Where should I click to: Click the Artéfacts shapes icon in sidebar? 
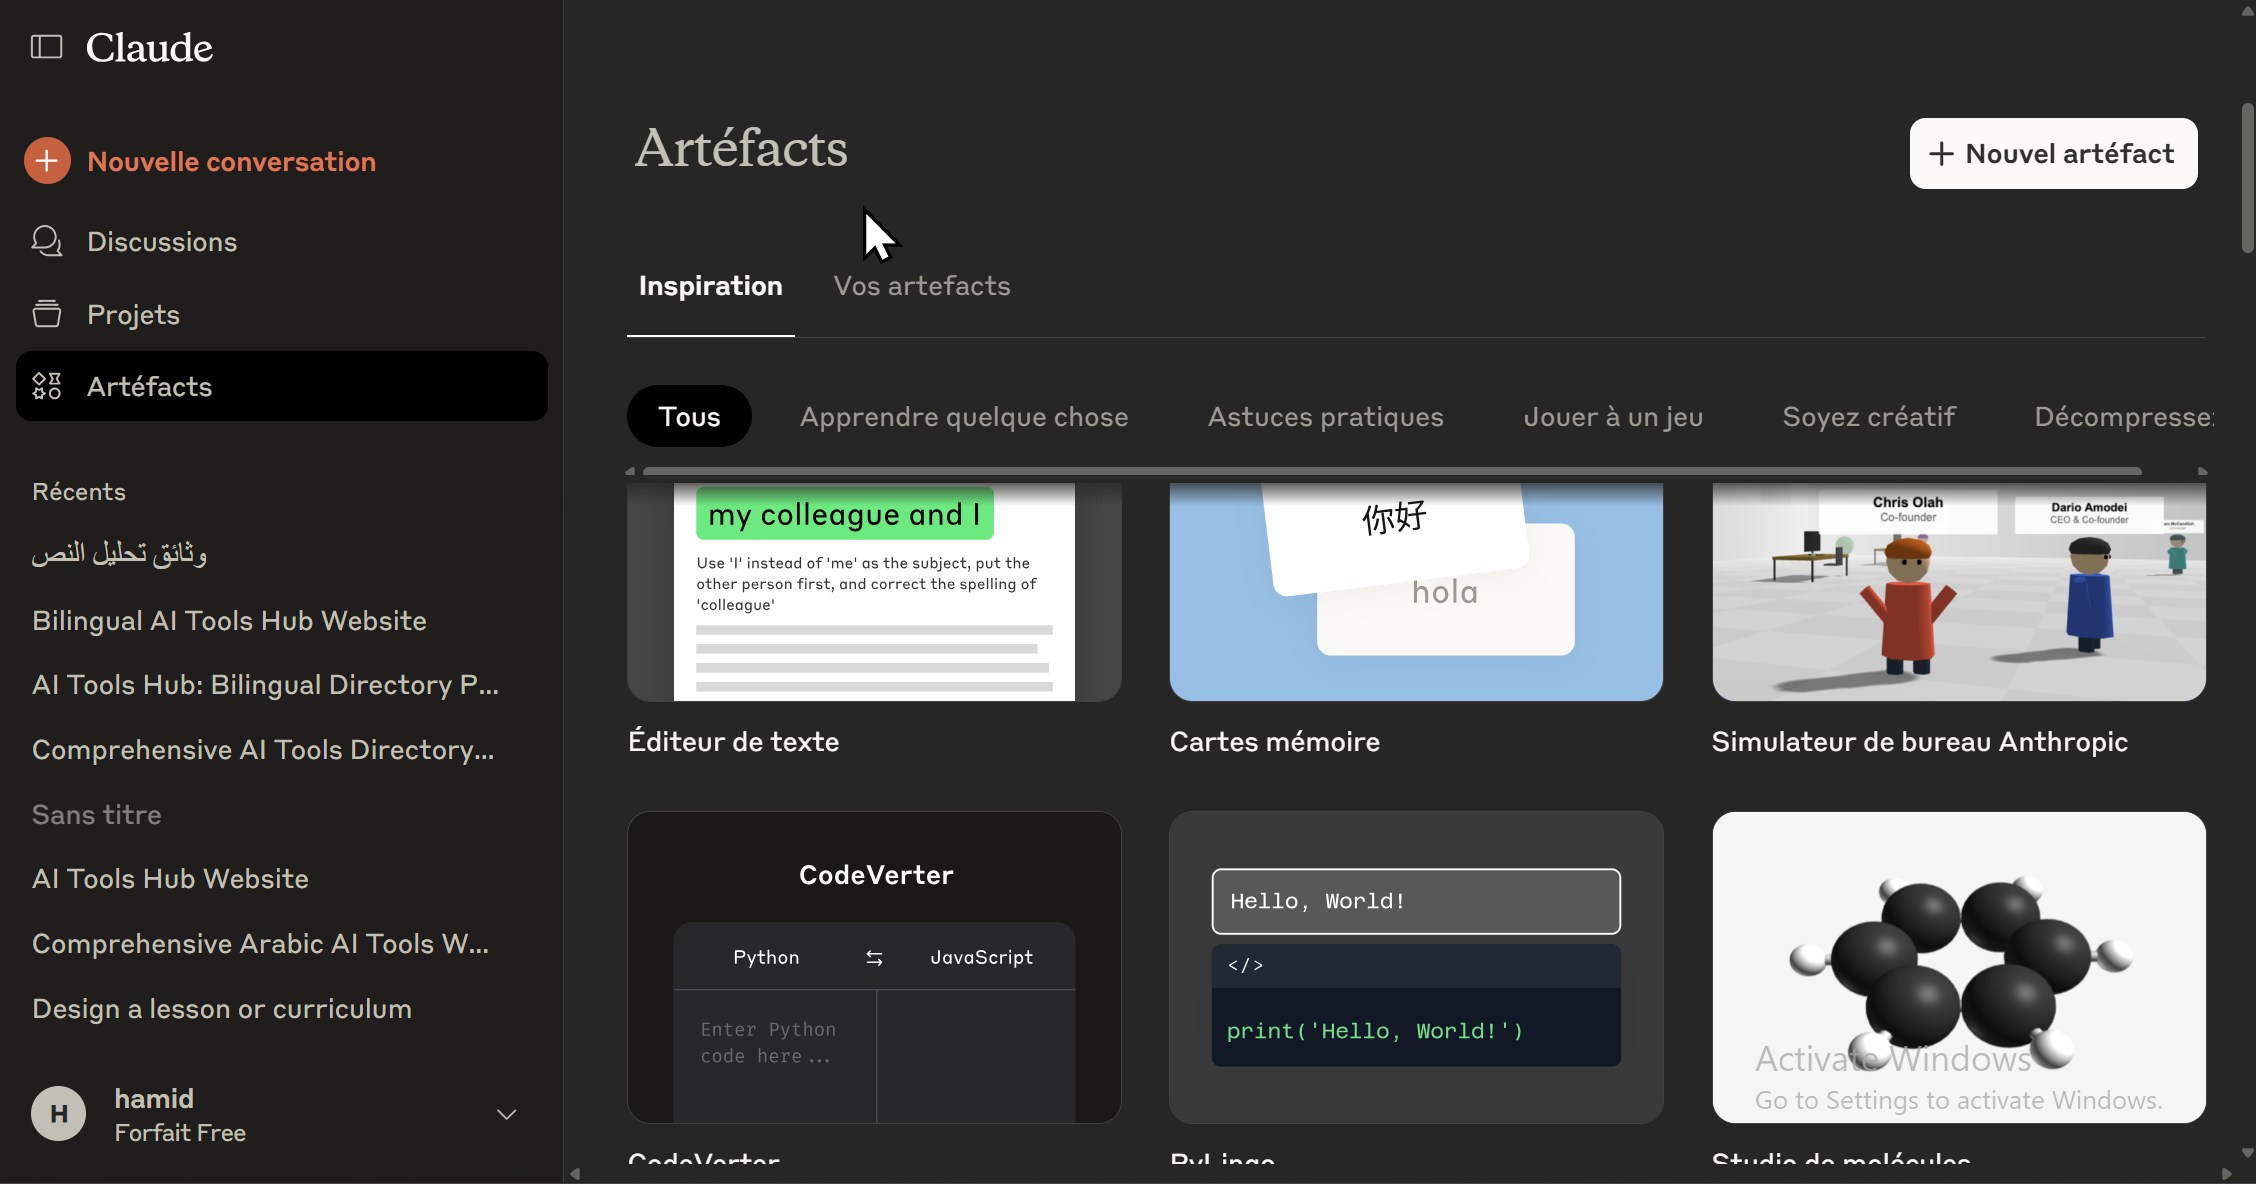[46, 386]
